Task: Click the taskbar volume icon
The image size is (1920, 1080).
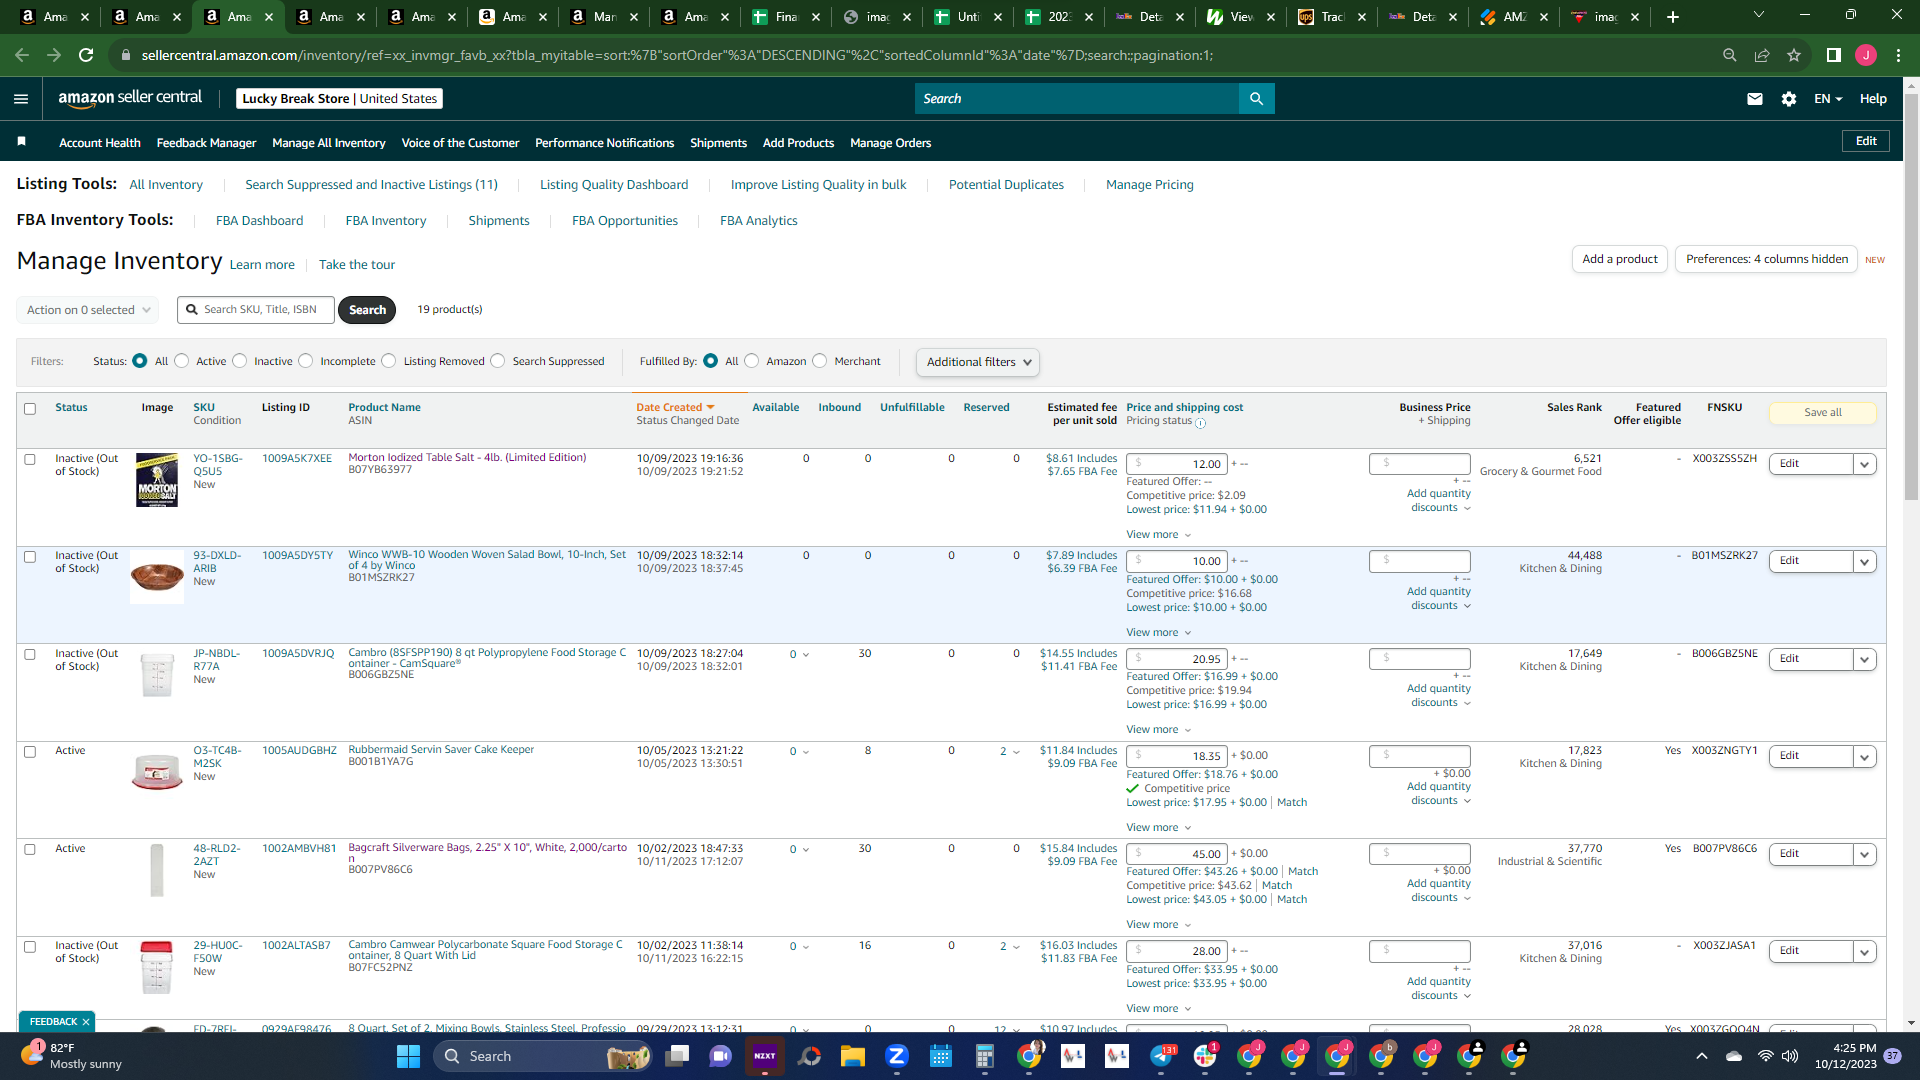Action: click(x=1790, y=1056)
